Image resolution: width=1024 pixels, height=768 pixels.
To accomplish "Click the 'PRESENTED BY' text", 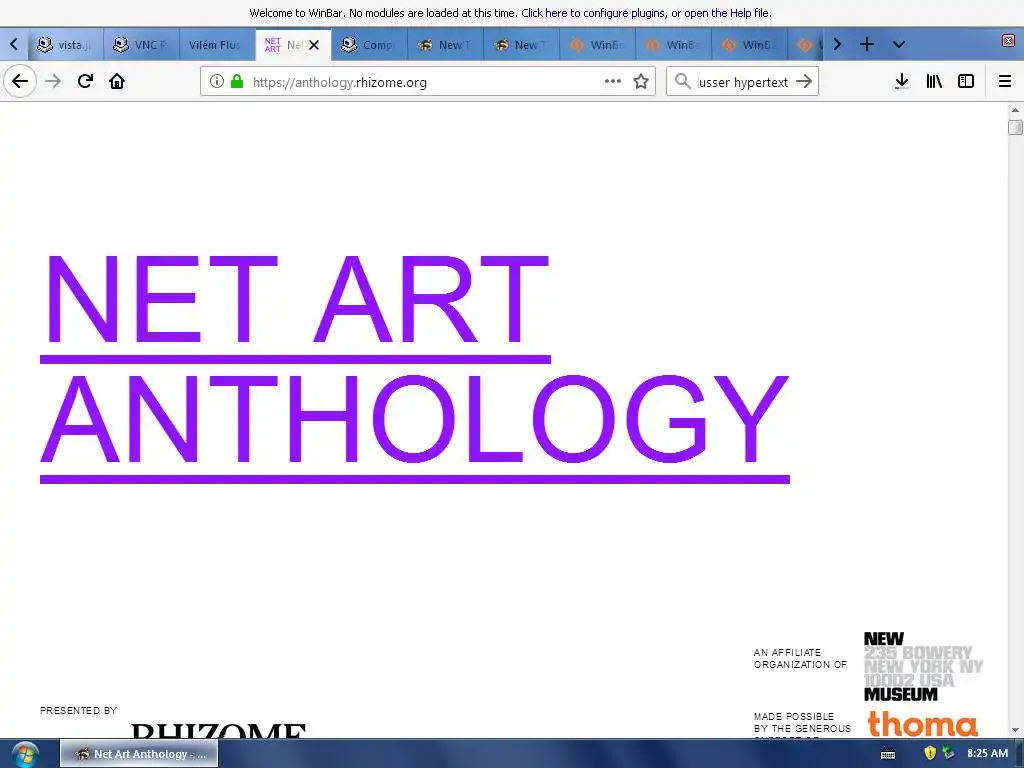I will (78, 711).
